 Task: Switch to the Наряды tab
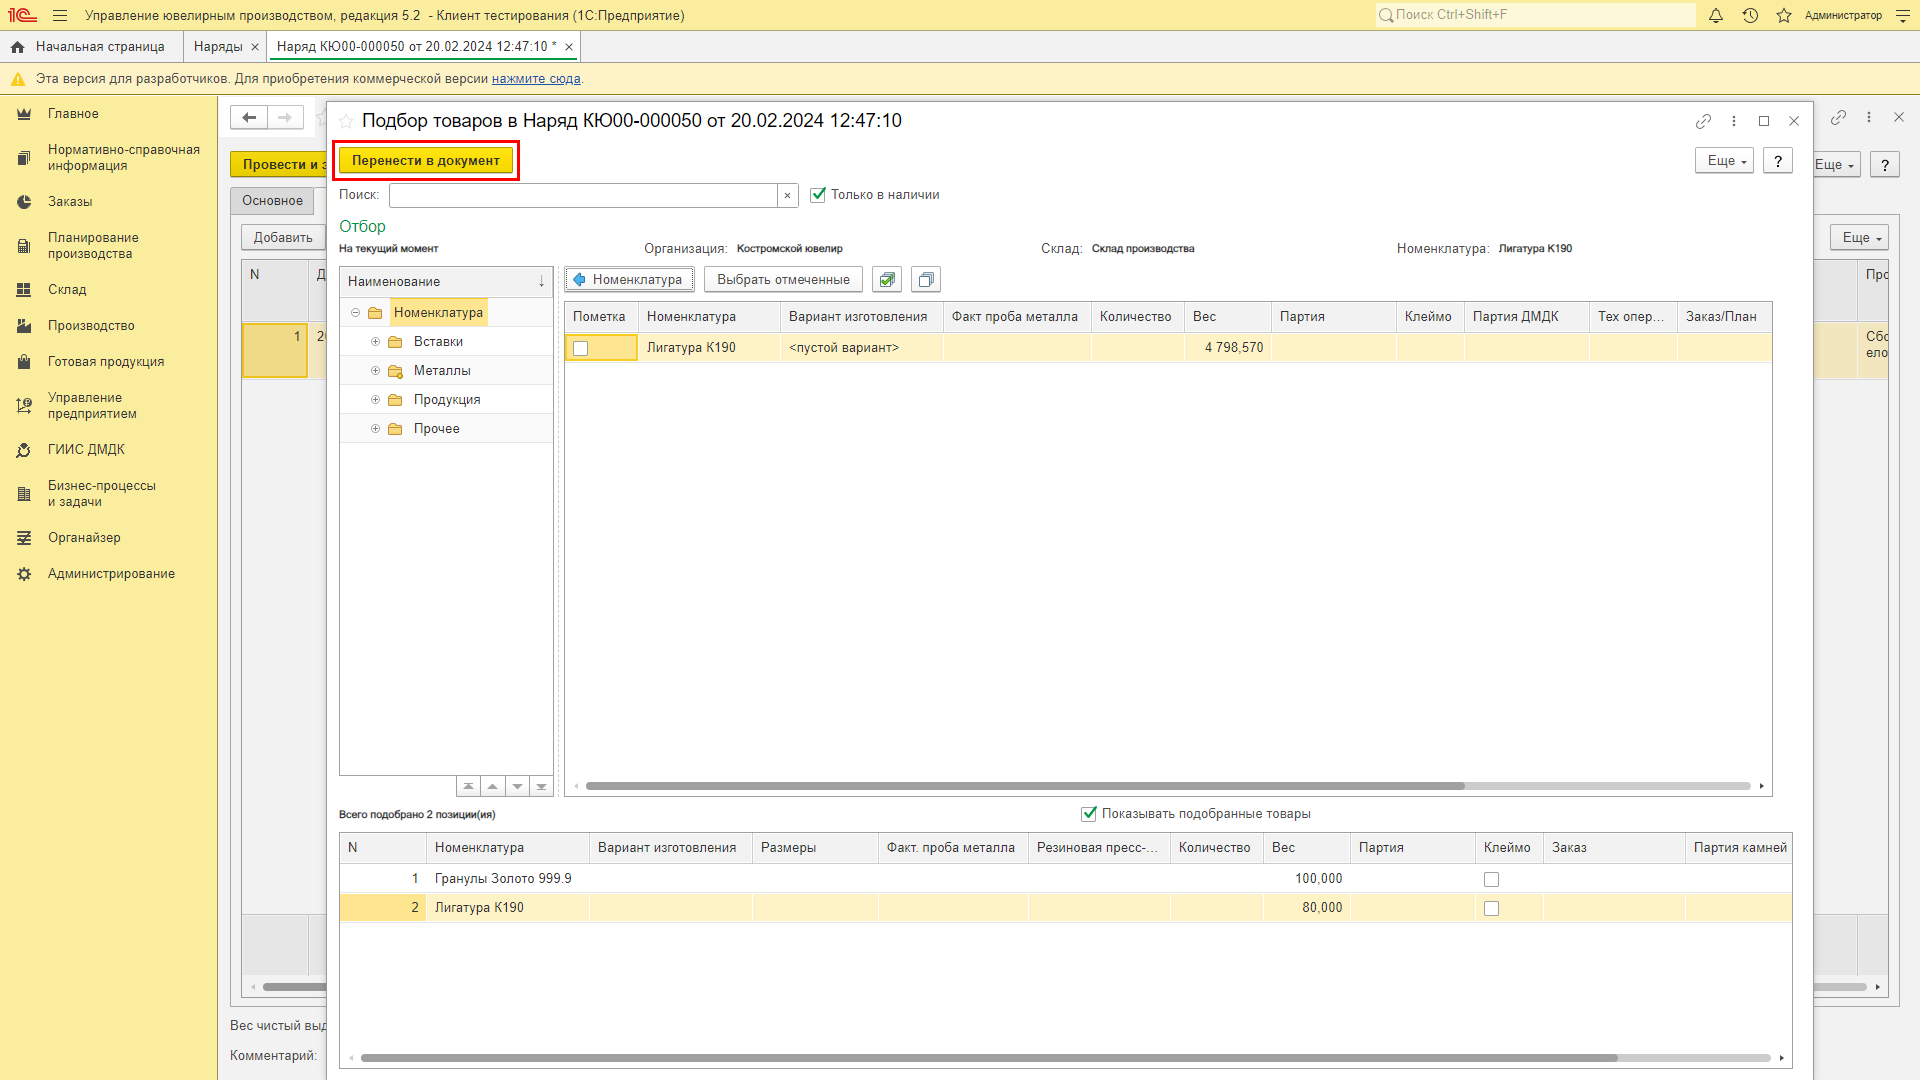click(x=218, y=47)
